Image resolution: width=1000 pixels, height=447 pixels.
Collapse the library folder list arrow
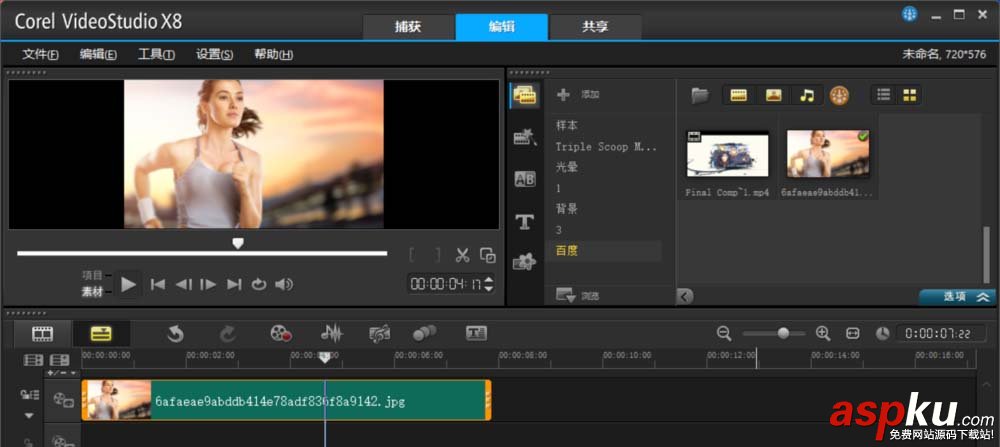tap(685, 297)
